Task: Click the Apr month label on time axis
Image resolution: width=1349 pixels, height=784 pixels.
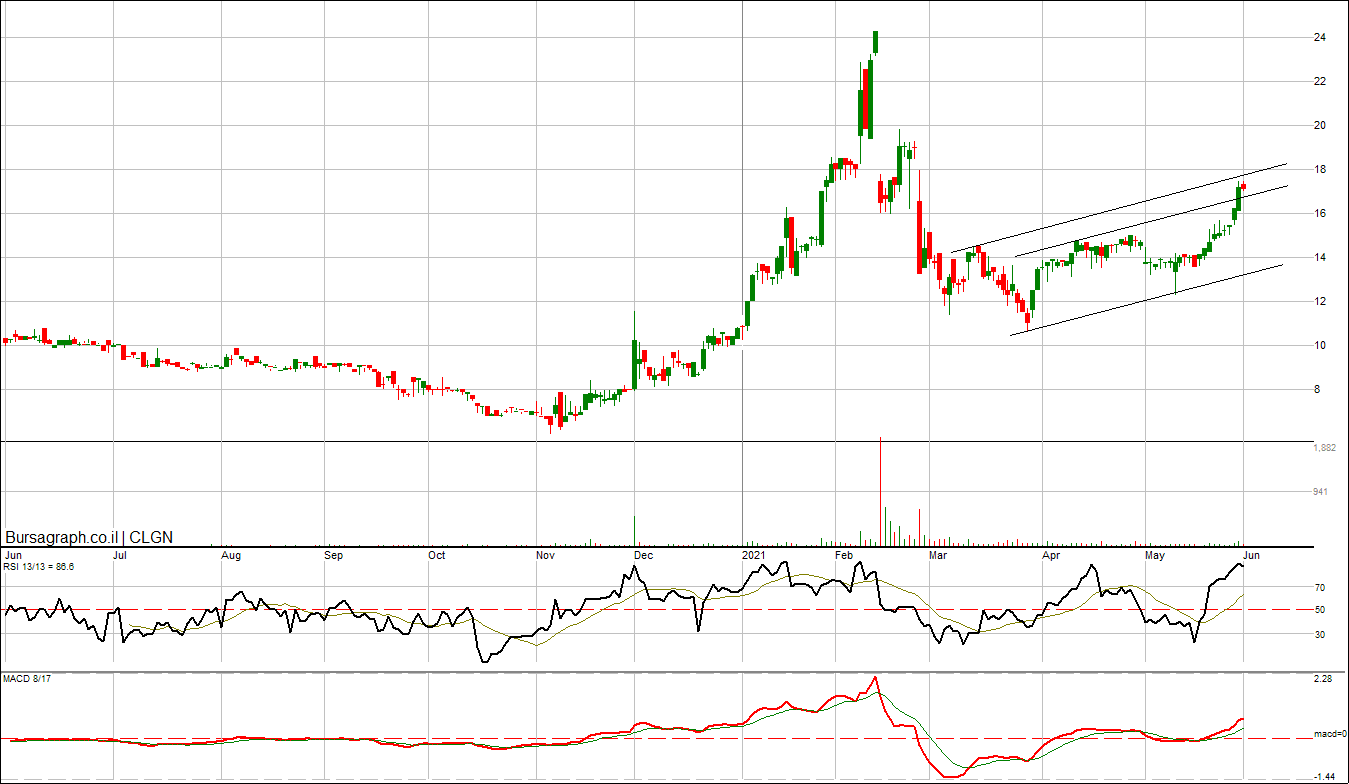Action: 1051,554
